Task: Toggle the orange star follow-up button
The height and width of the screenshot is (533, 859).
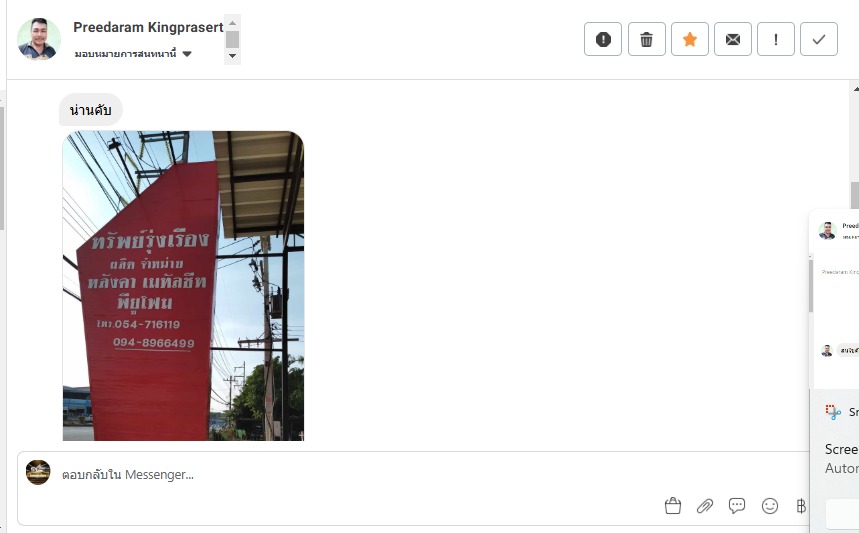Action: click(x=690, y=39)
